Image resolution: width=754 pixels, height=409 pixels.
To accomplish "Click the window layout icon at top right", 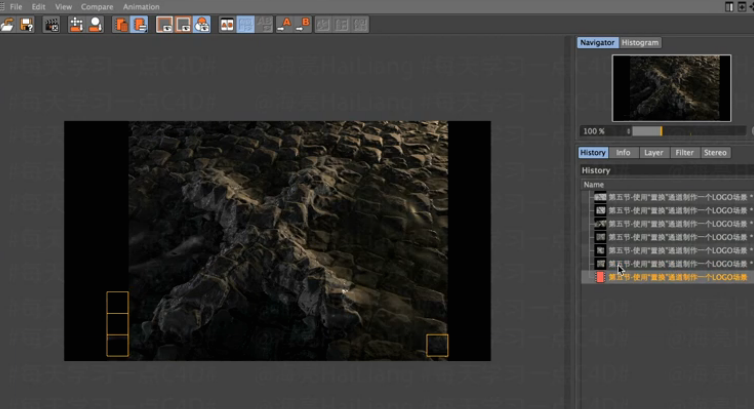I will tap(731, 7).
